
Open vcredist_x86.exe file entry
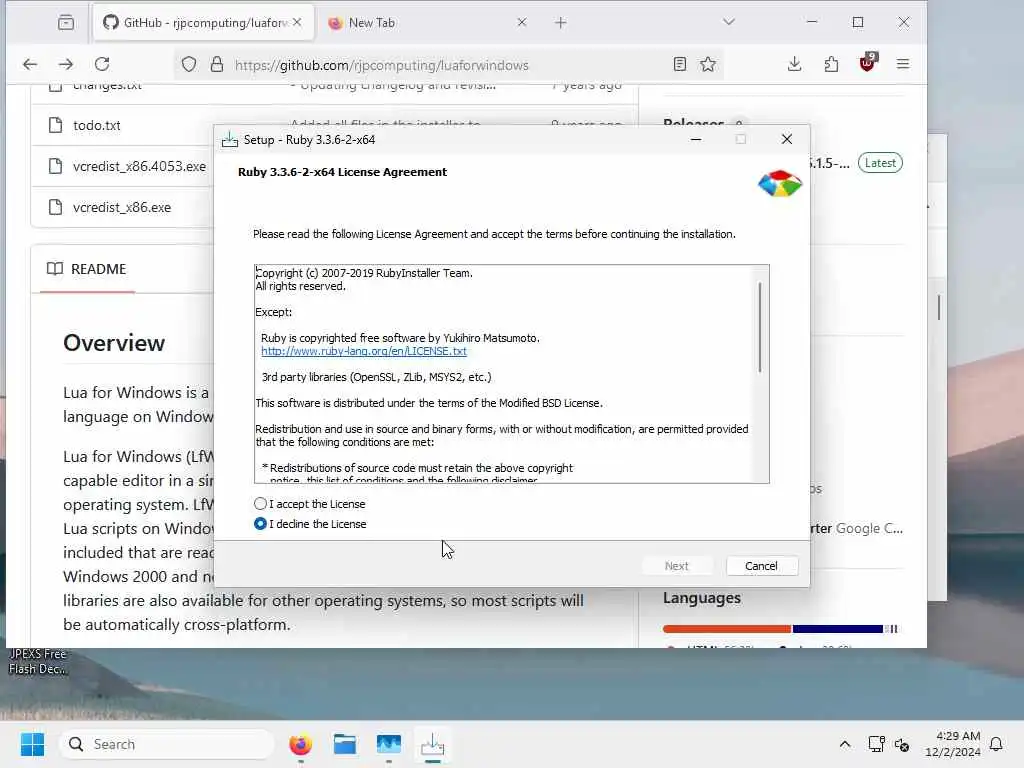[x=122, y=208]
